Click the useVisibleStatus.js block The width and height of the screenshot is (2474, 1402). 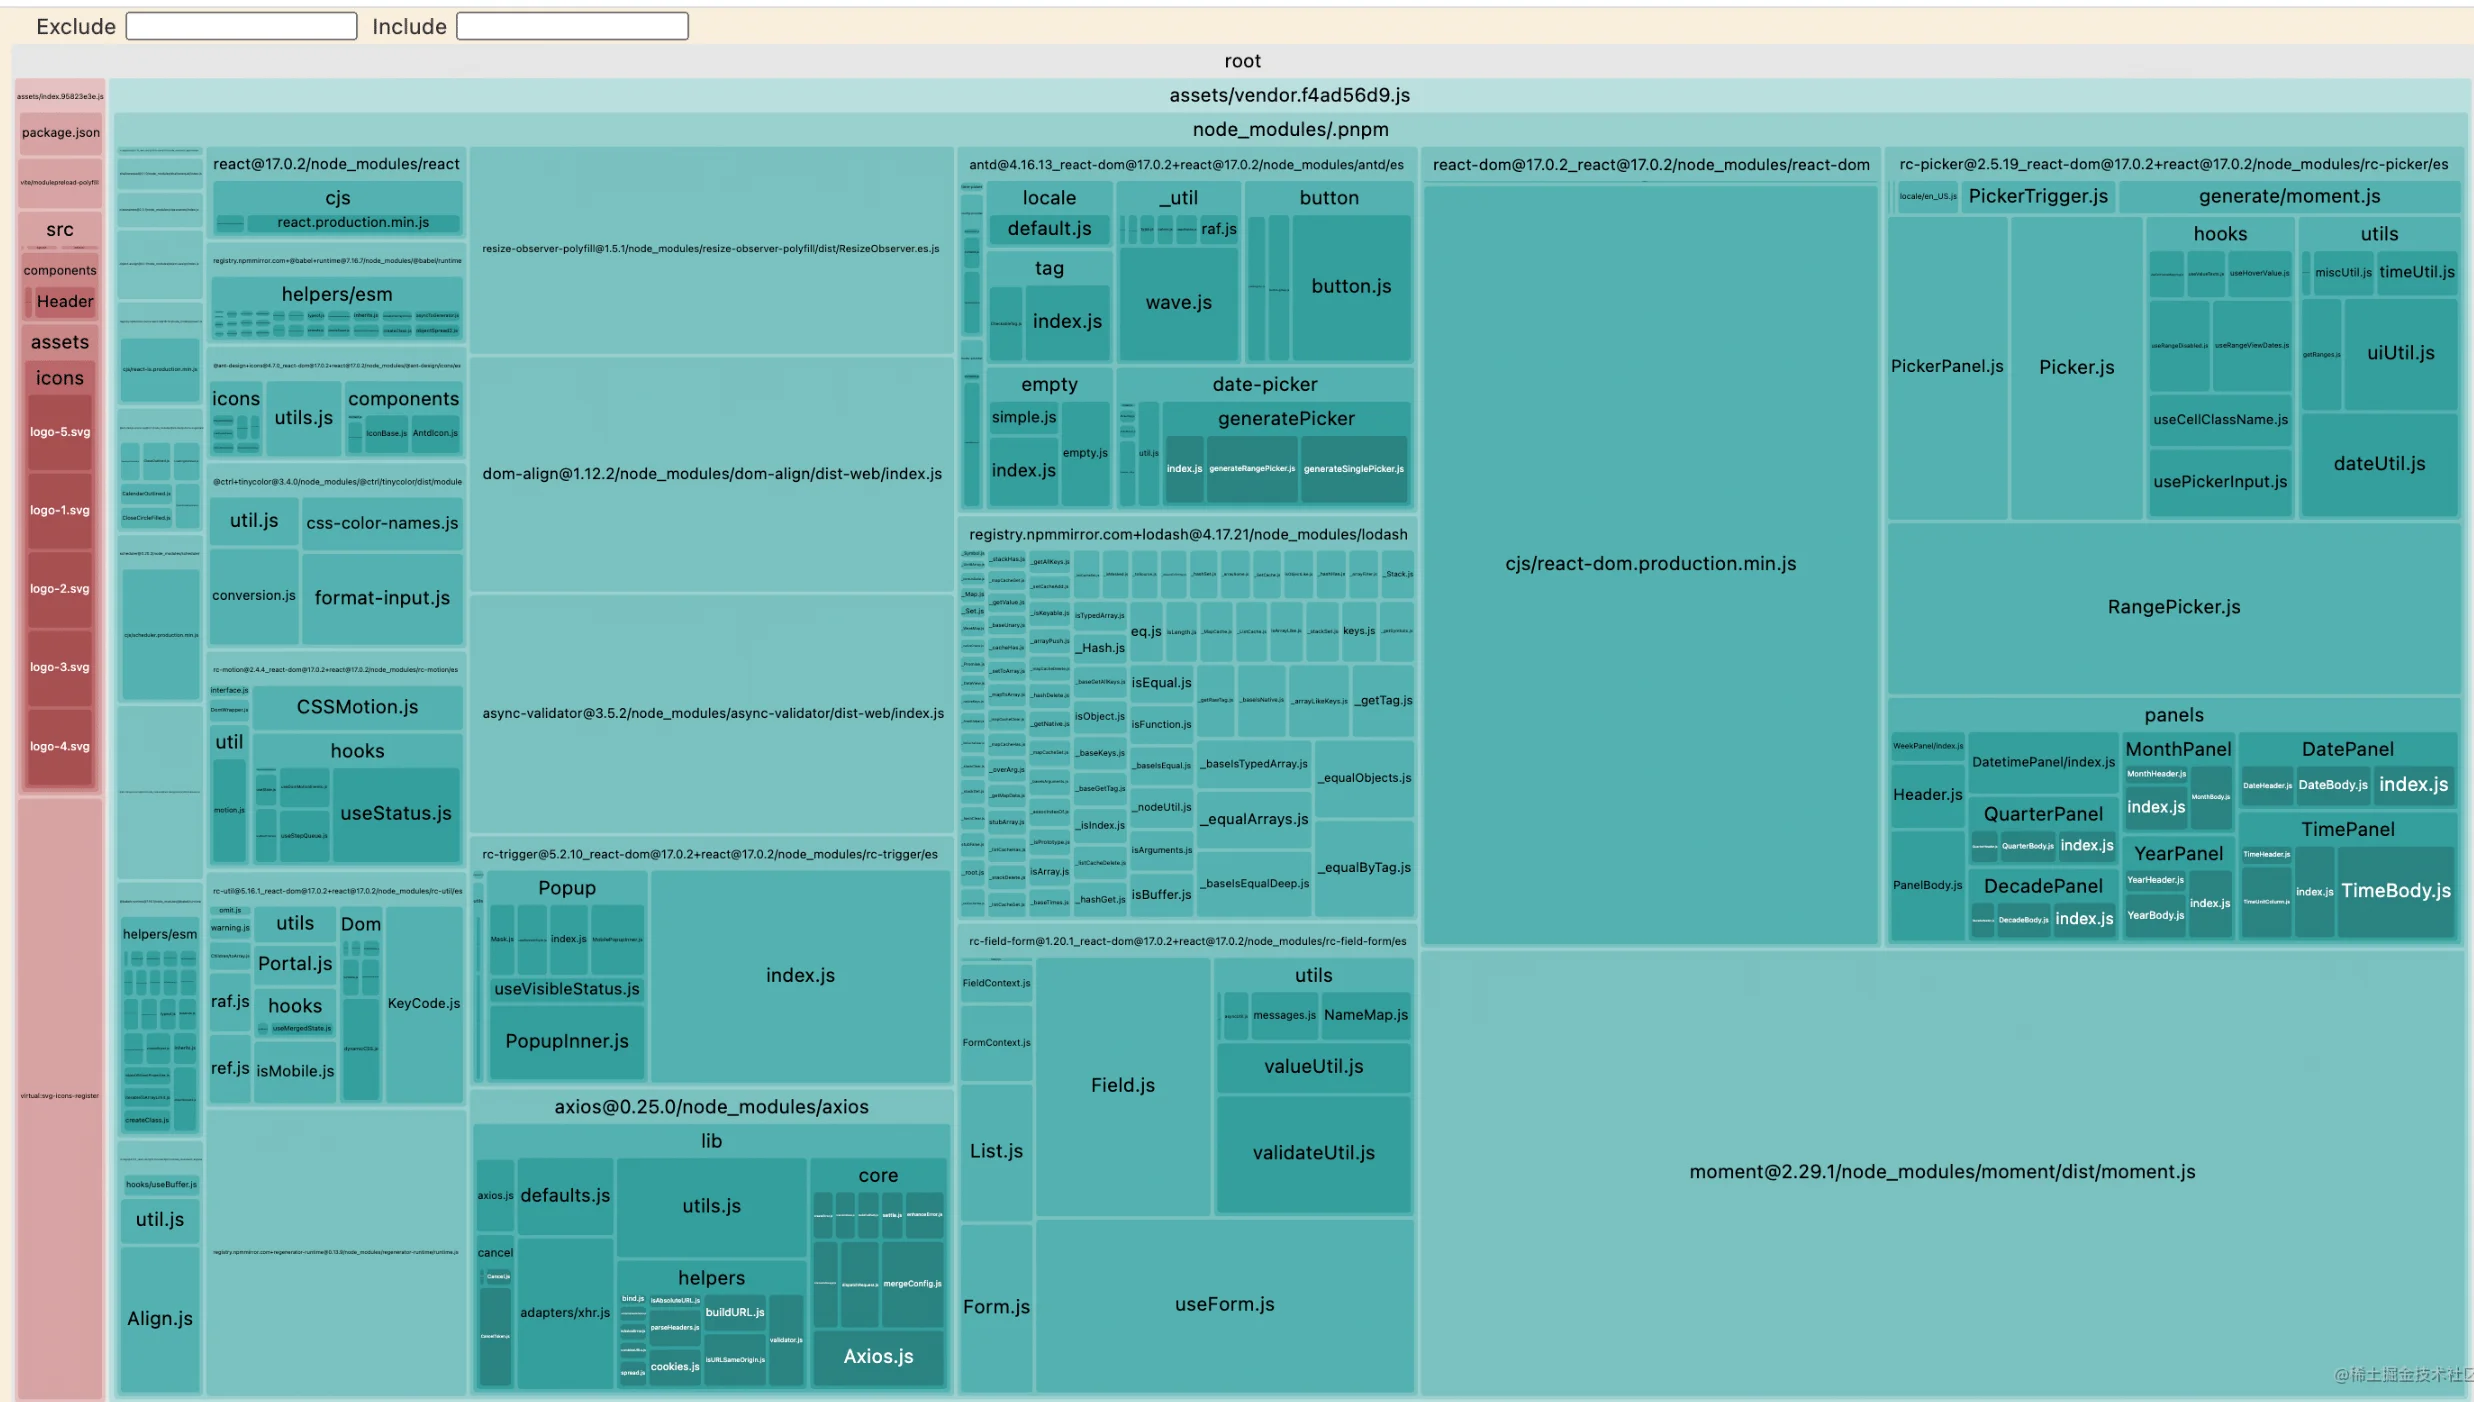[567, 989]
